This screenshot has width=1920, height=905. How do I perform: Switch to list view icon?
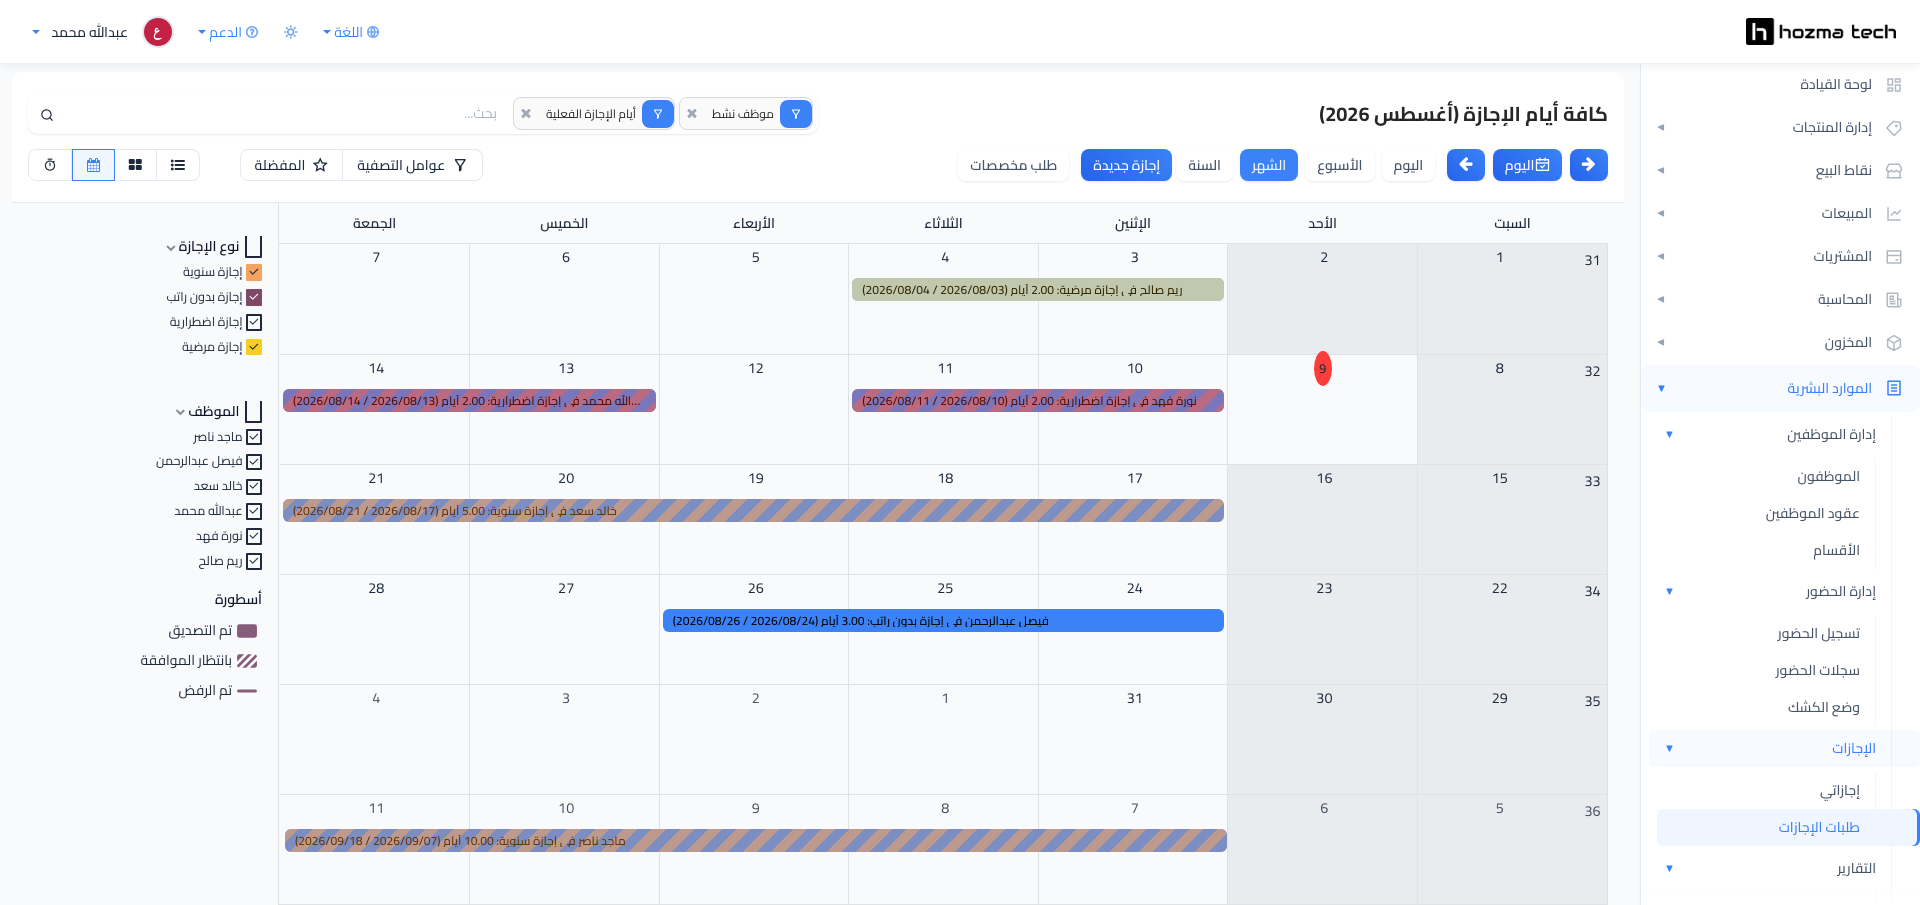click(x=178, y=165)
